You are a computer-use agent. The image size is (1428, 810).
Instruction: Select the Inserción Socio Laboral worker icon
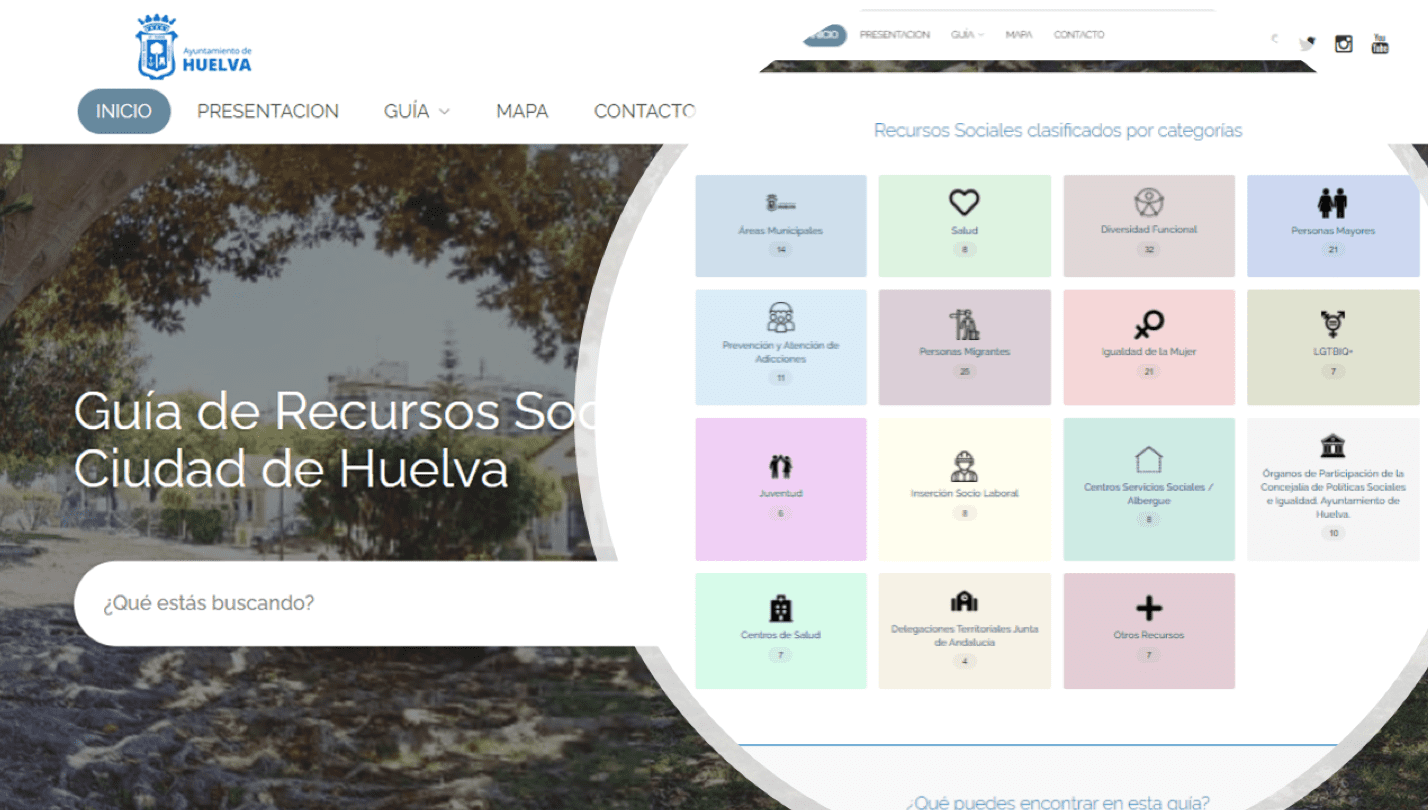(x=964, y=465)
